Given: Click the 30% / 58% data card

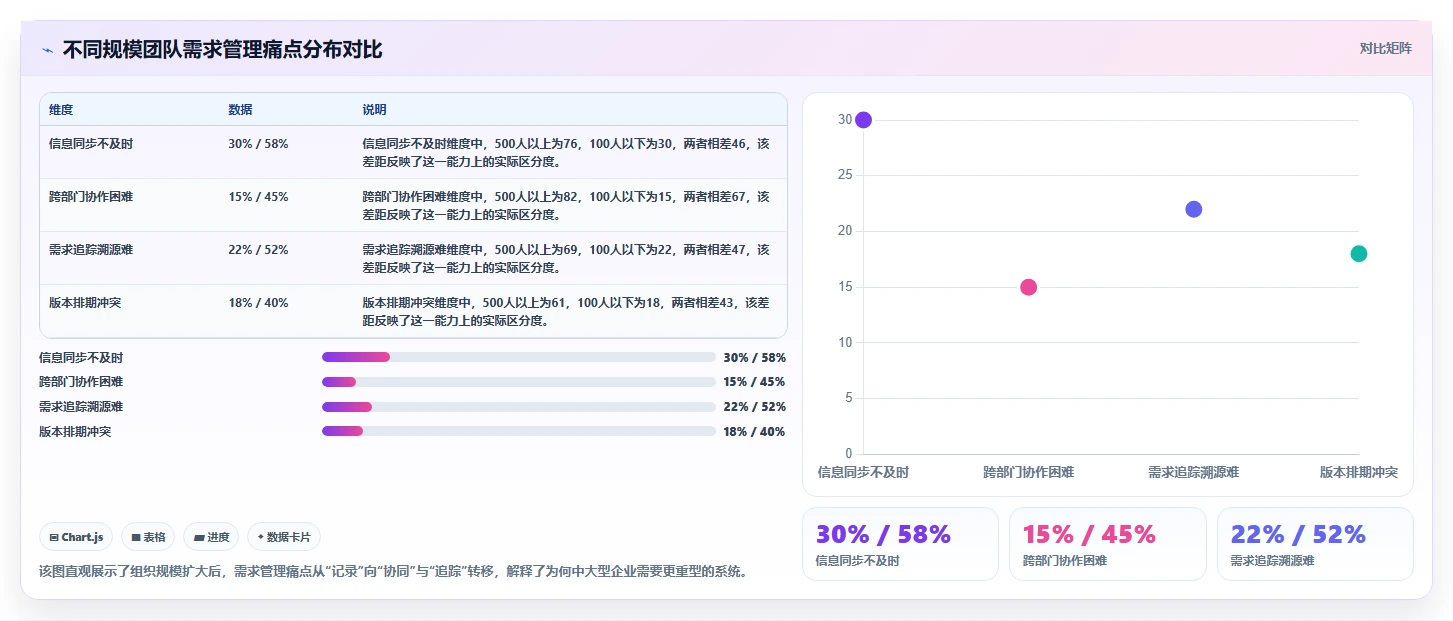Looking at the screenshot, I should tap(900, 544).
